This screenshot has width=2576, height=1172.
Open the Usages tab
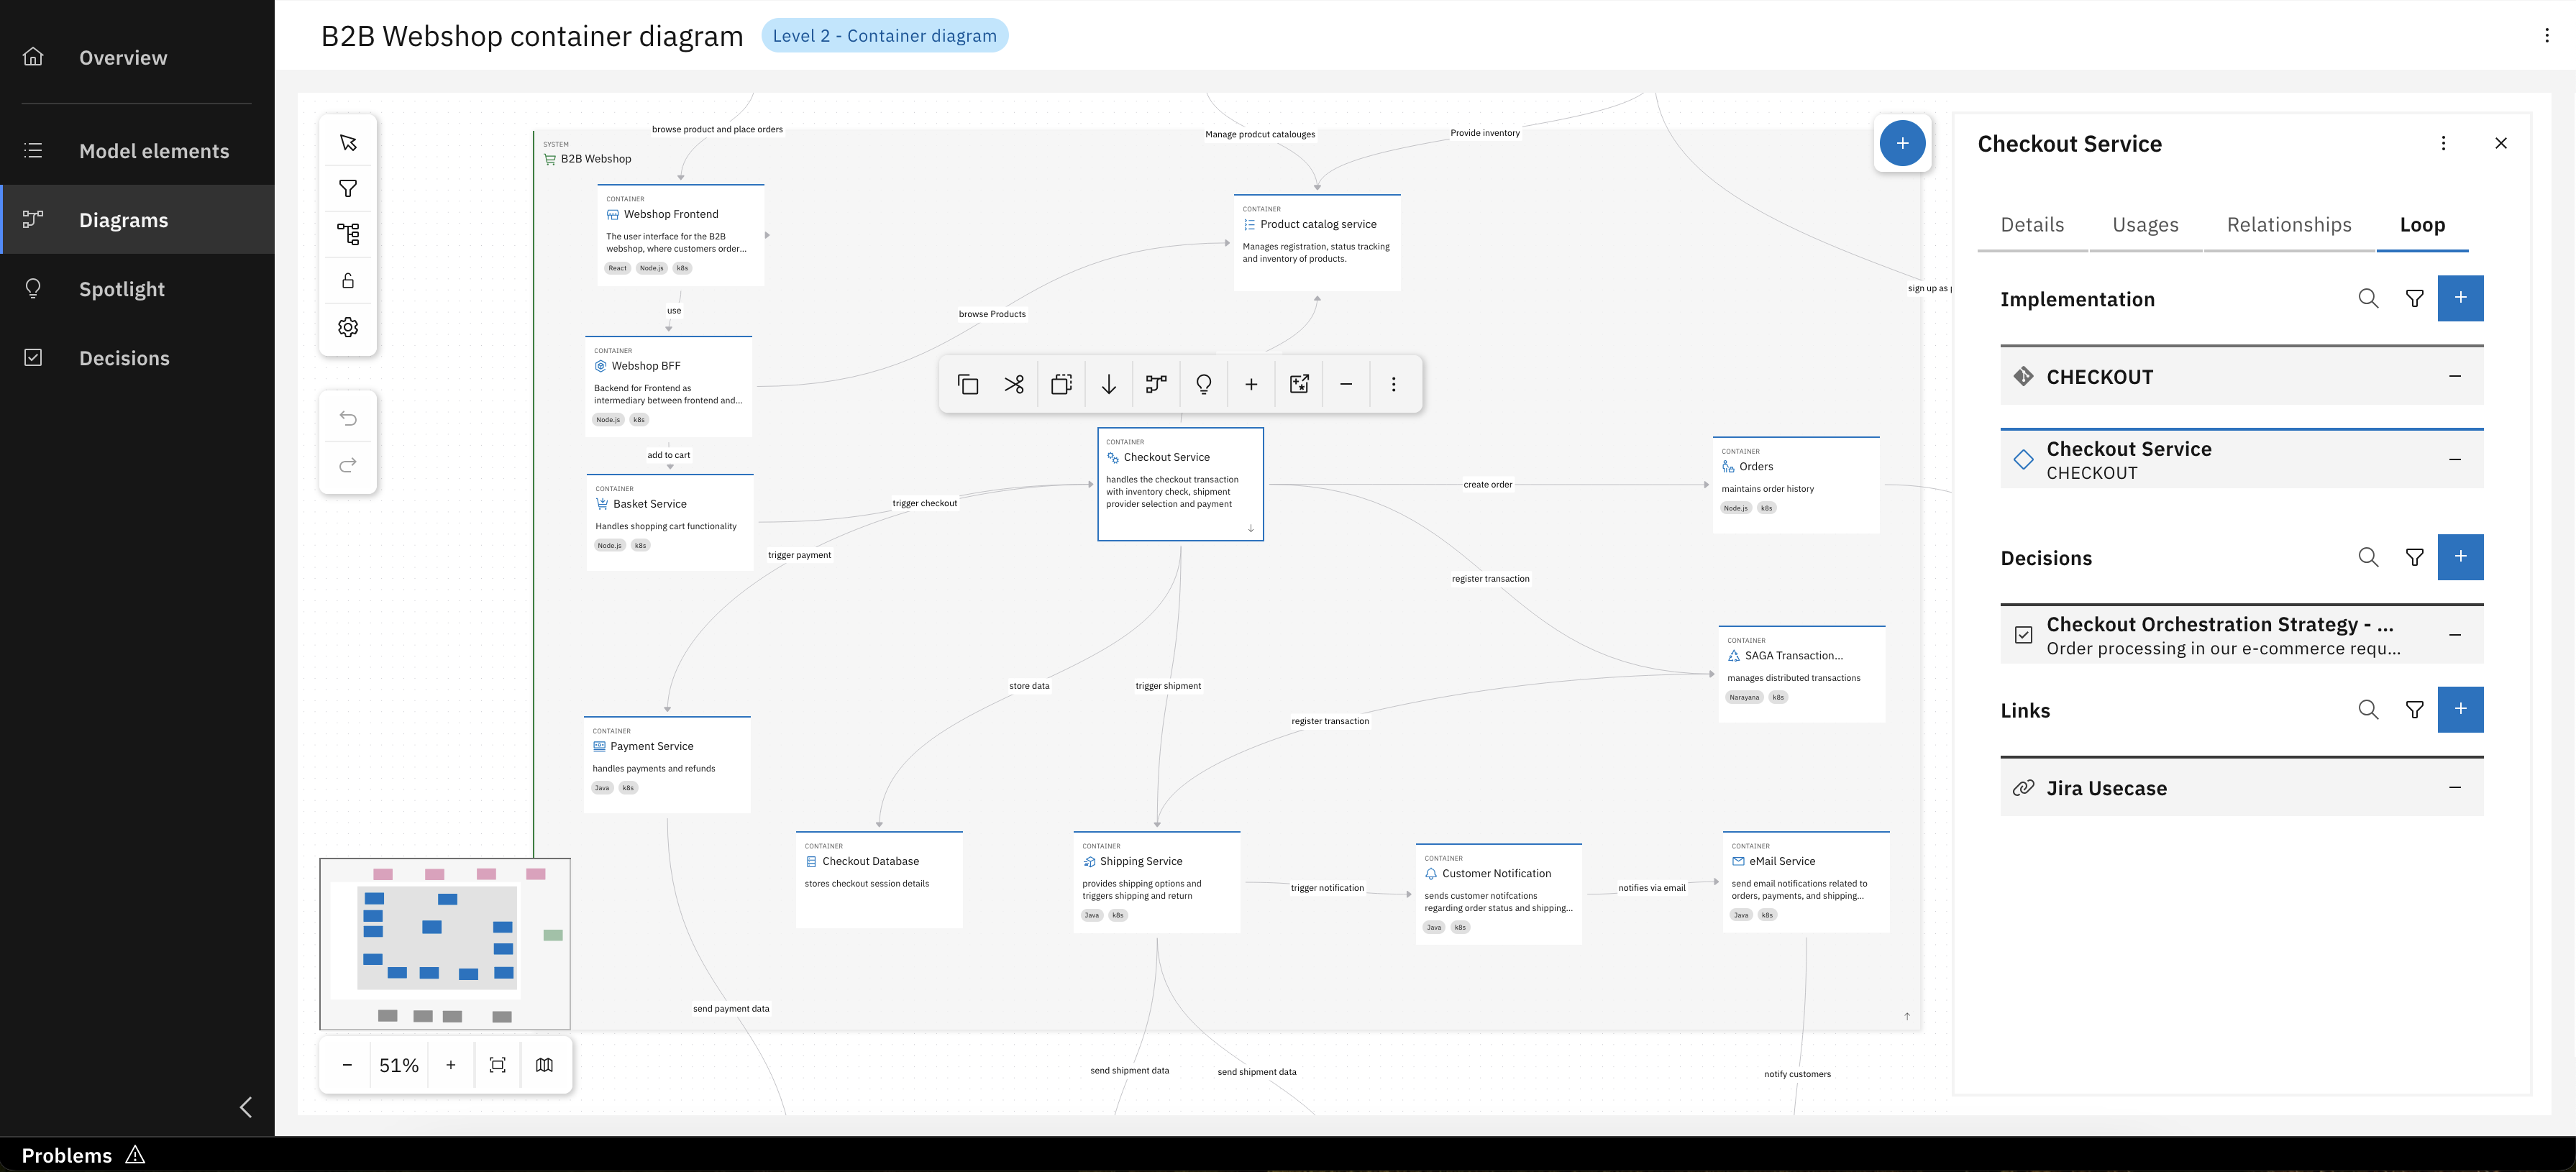[x=2145, y=225]
